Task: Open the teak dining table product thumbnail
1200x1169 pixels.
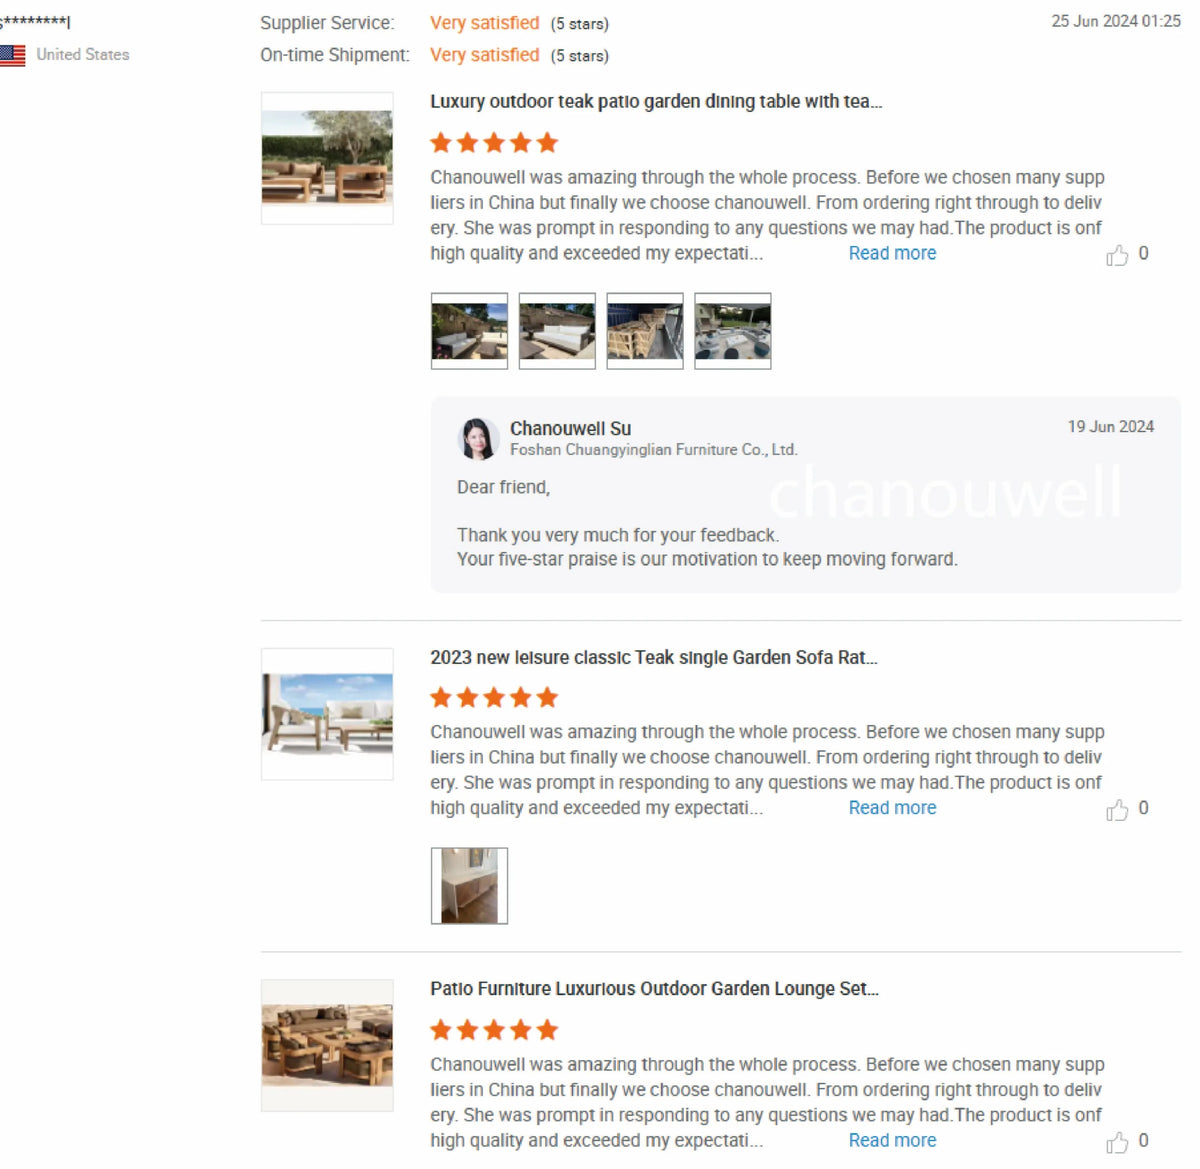Action: point(327,158)
